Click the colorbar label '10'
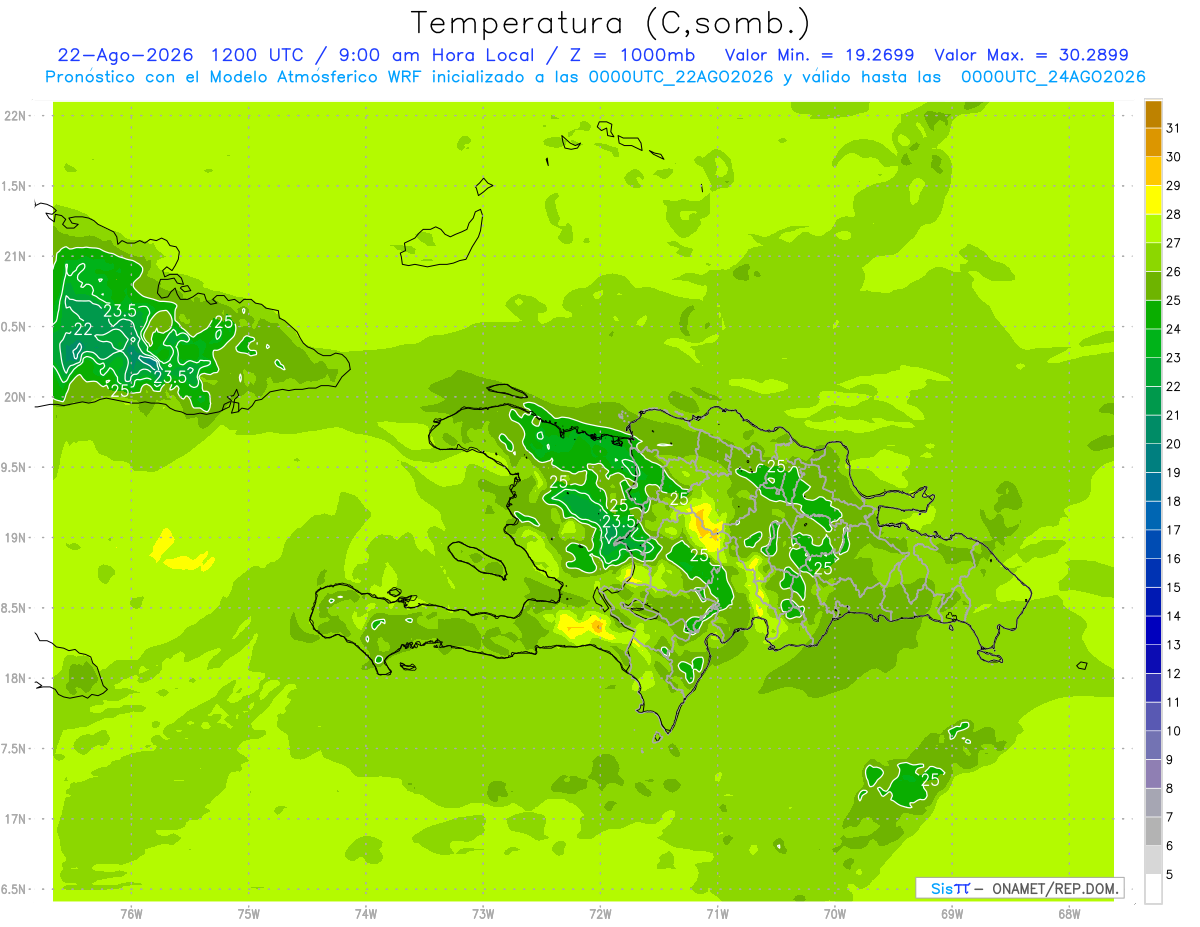 1173,731
